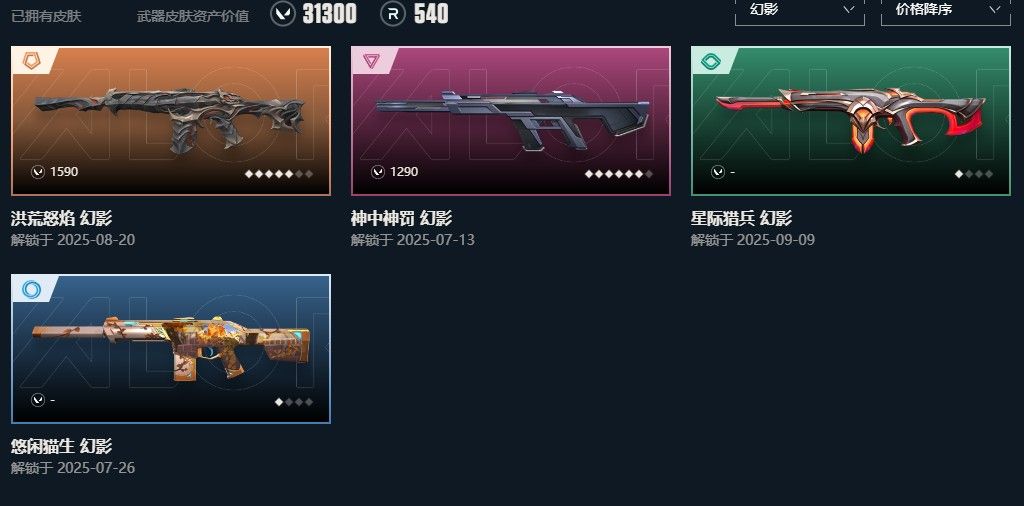The height and width of the screenshot is (506, 1024).
Task: Click the orange pentagon tier icon on 洪荒怒焰 card
Action: point(31,61)
